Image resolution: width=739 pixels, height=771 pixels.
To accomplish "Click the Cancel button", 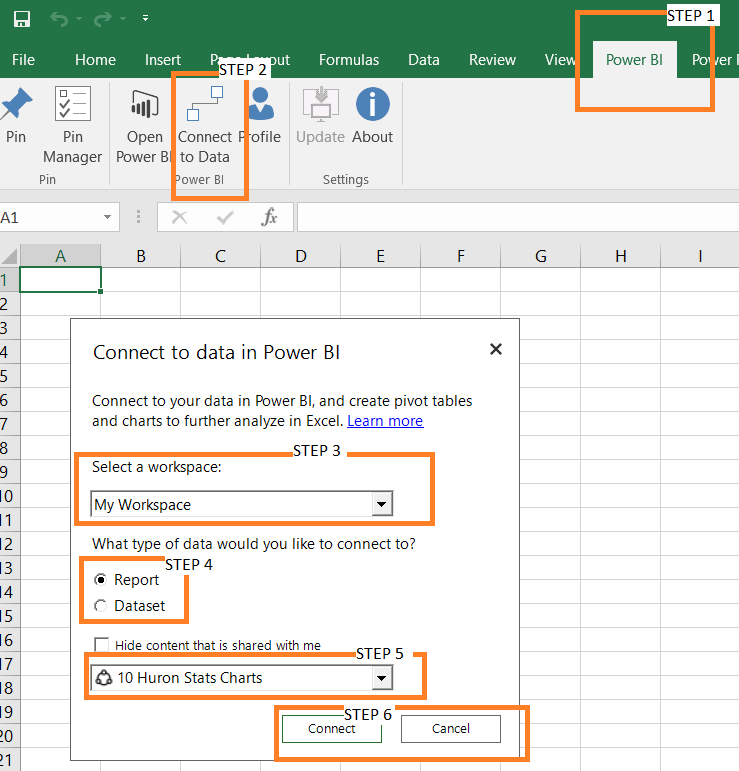I will pyautogui.click(x=451, y=728).
